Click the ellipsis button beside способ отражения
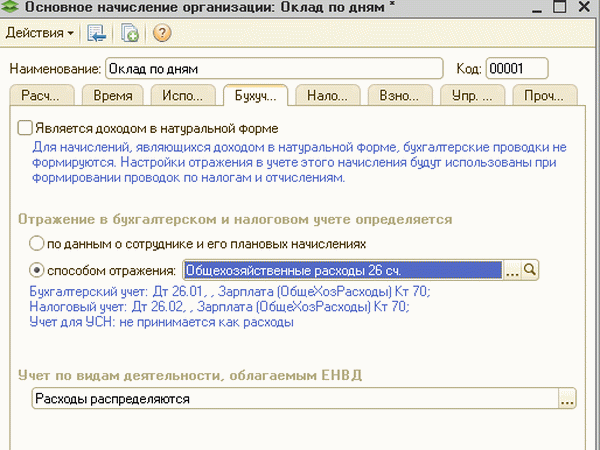This screenshot has width=600, height=450. pos(512,269)
